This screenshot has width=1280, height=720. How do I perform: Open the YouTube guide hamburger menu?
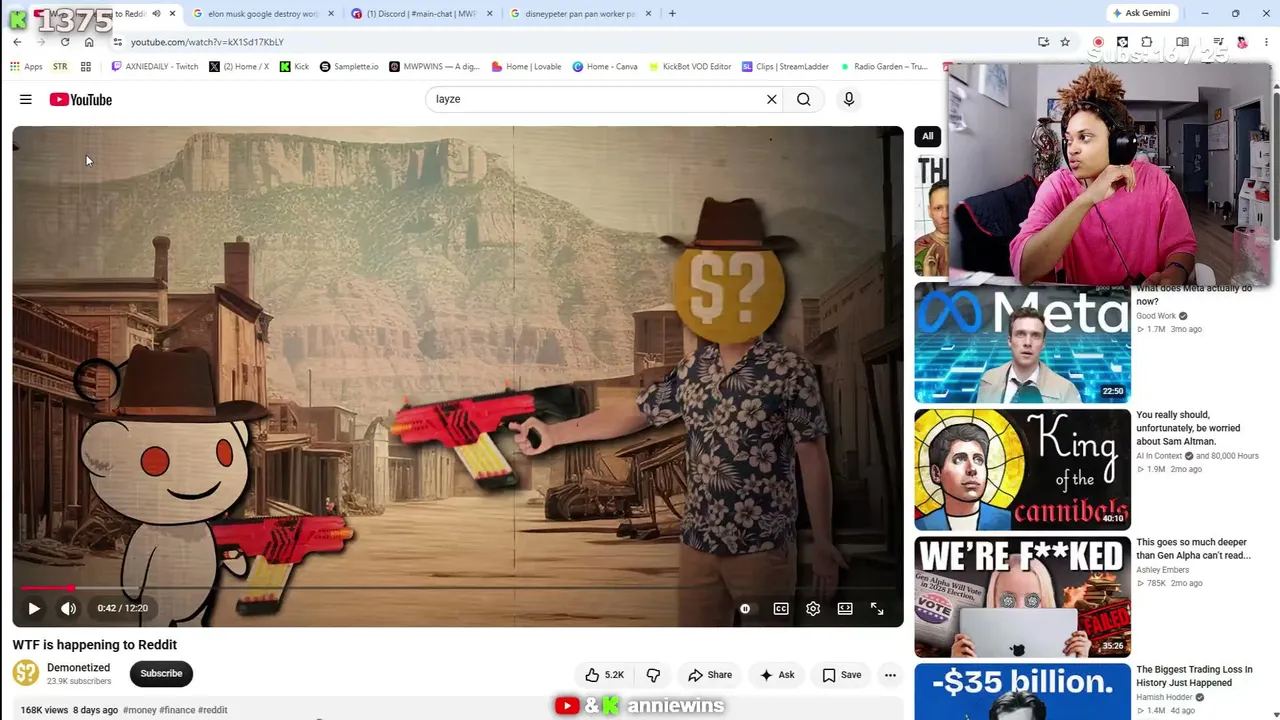click(x=26, y=99)
